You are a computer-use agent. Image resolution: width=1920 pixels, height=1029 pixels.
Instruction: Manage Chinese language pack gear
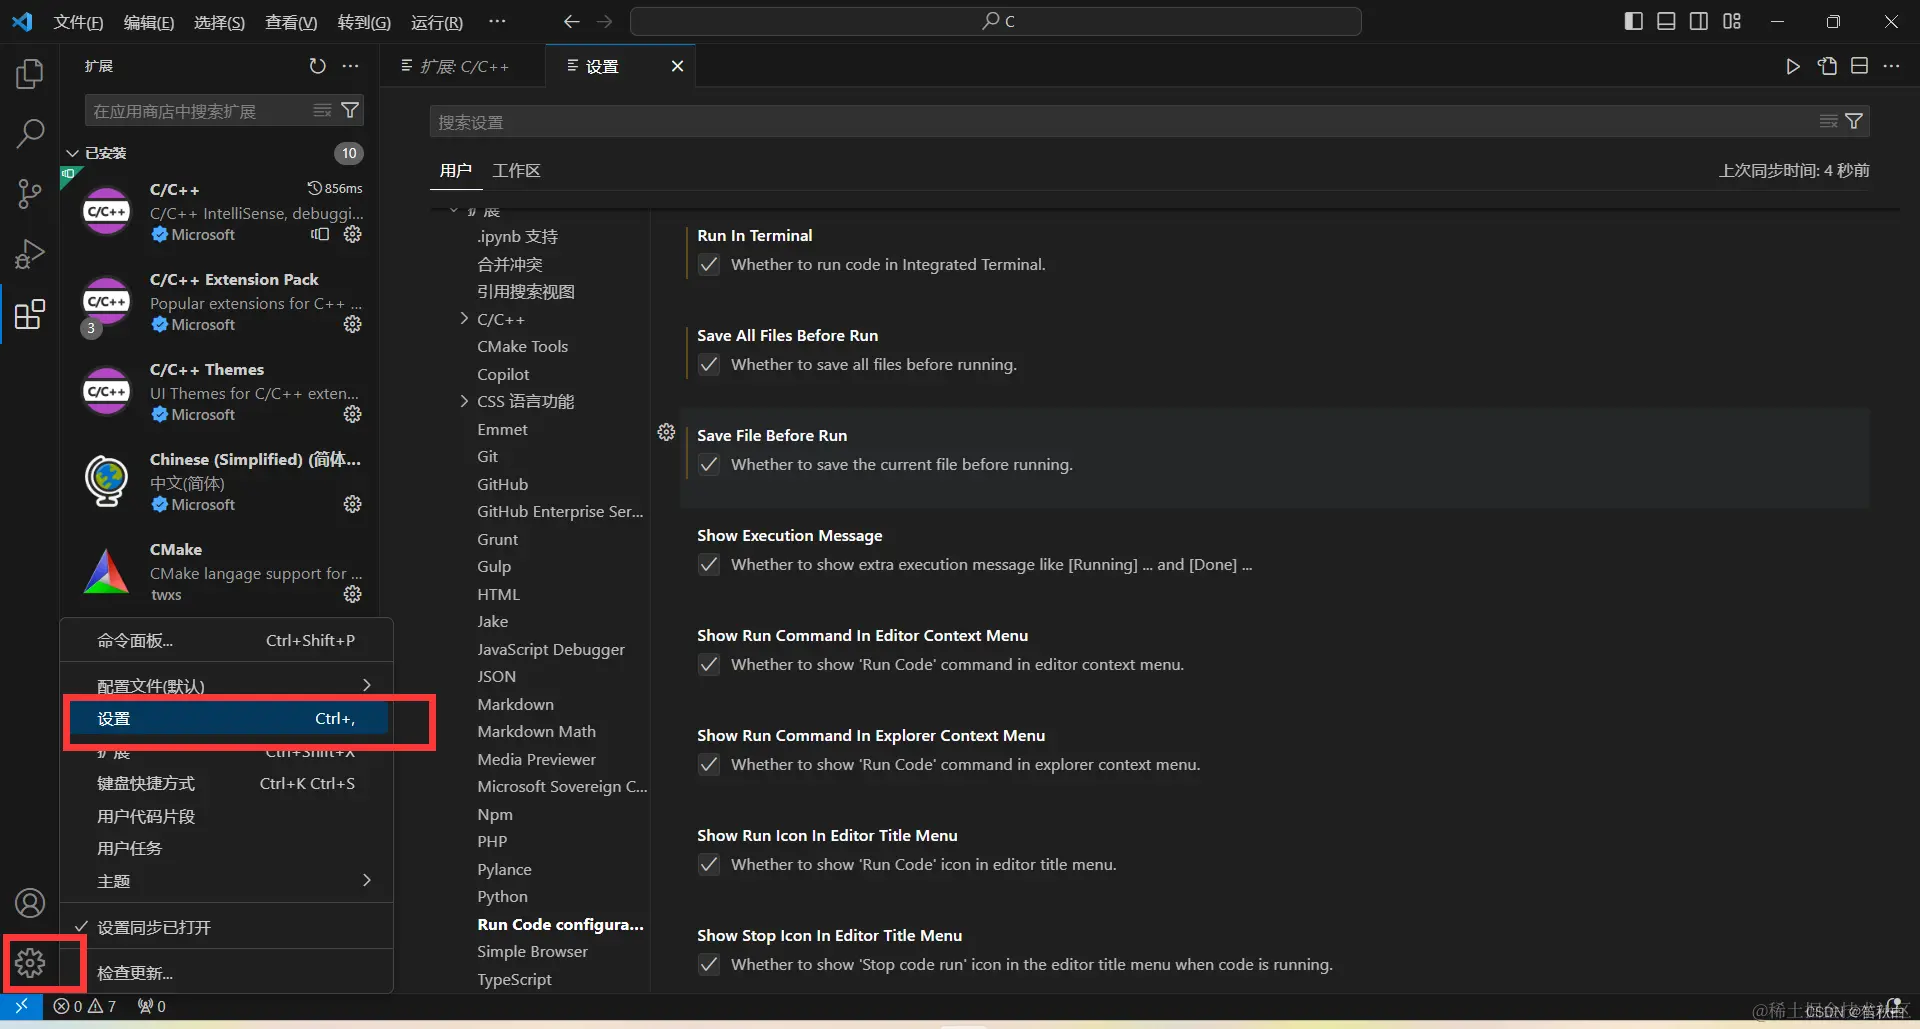pyautogui.click(x=352, y=504)
